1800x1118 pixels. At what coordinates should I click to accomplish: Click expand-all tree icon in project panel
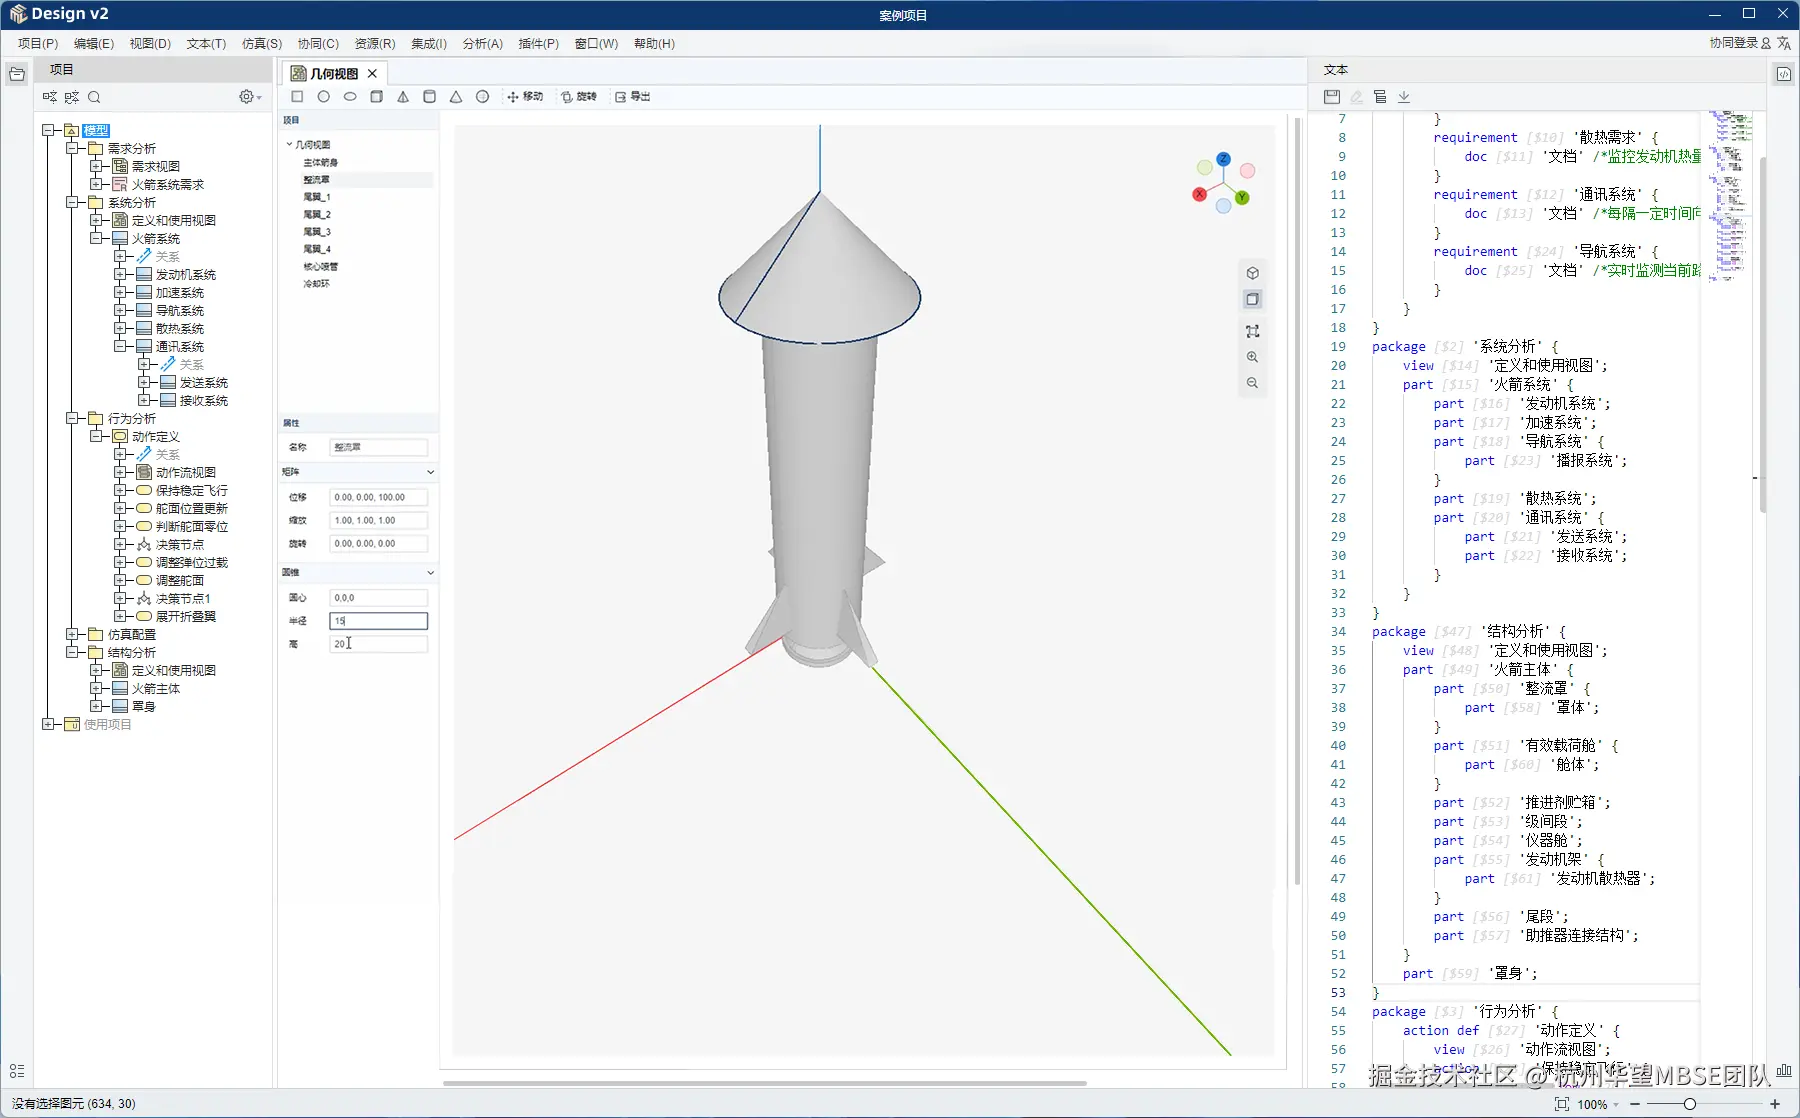tap(50, 97)
